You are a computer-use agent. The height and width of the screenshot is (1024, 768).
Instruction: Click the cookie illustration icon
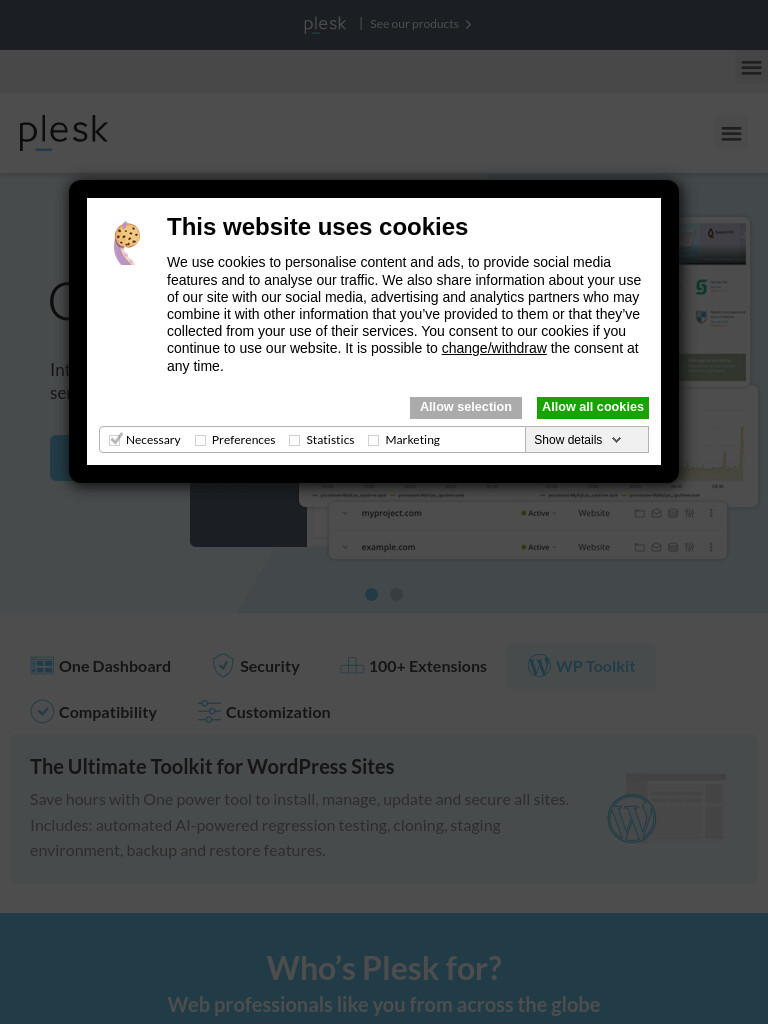(x=127, y=243)
